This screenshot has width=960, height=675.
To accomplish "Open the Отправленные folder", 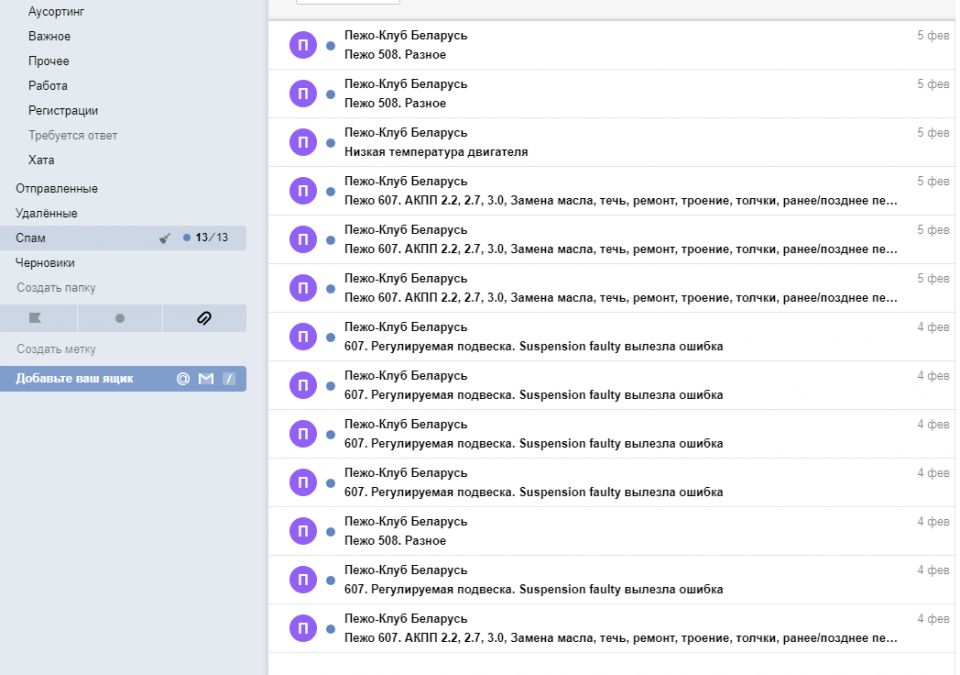I will point(56,189).
